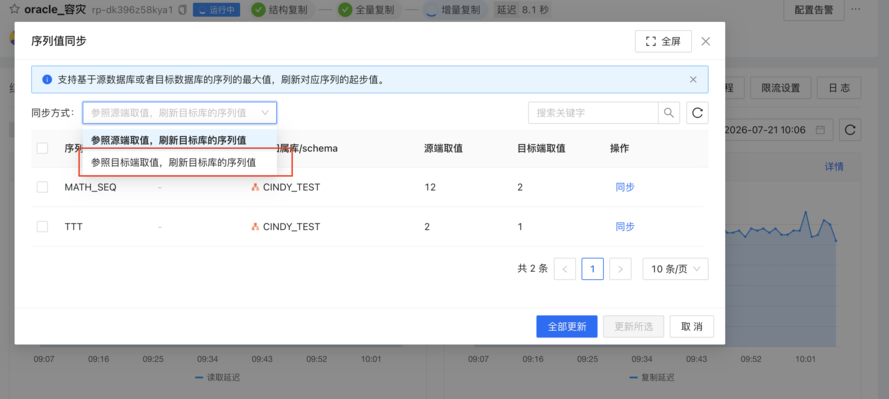Select 参照源端取值，刷新目标库的序列值 option

click(180, 140)
